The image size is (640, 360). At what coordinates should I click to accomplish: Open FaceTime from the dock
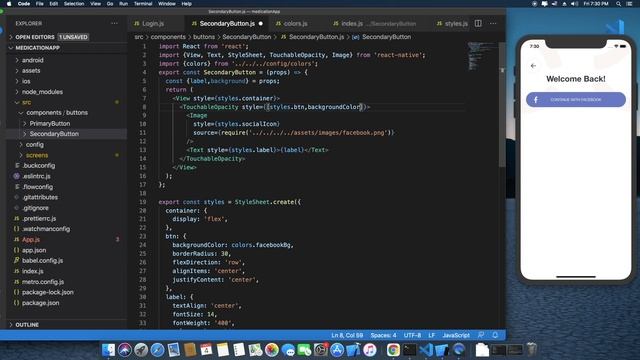click(304, 350)
